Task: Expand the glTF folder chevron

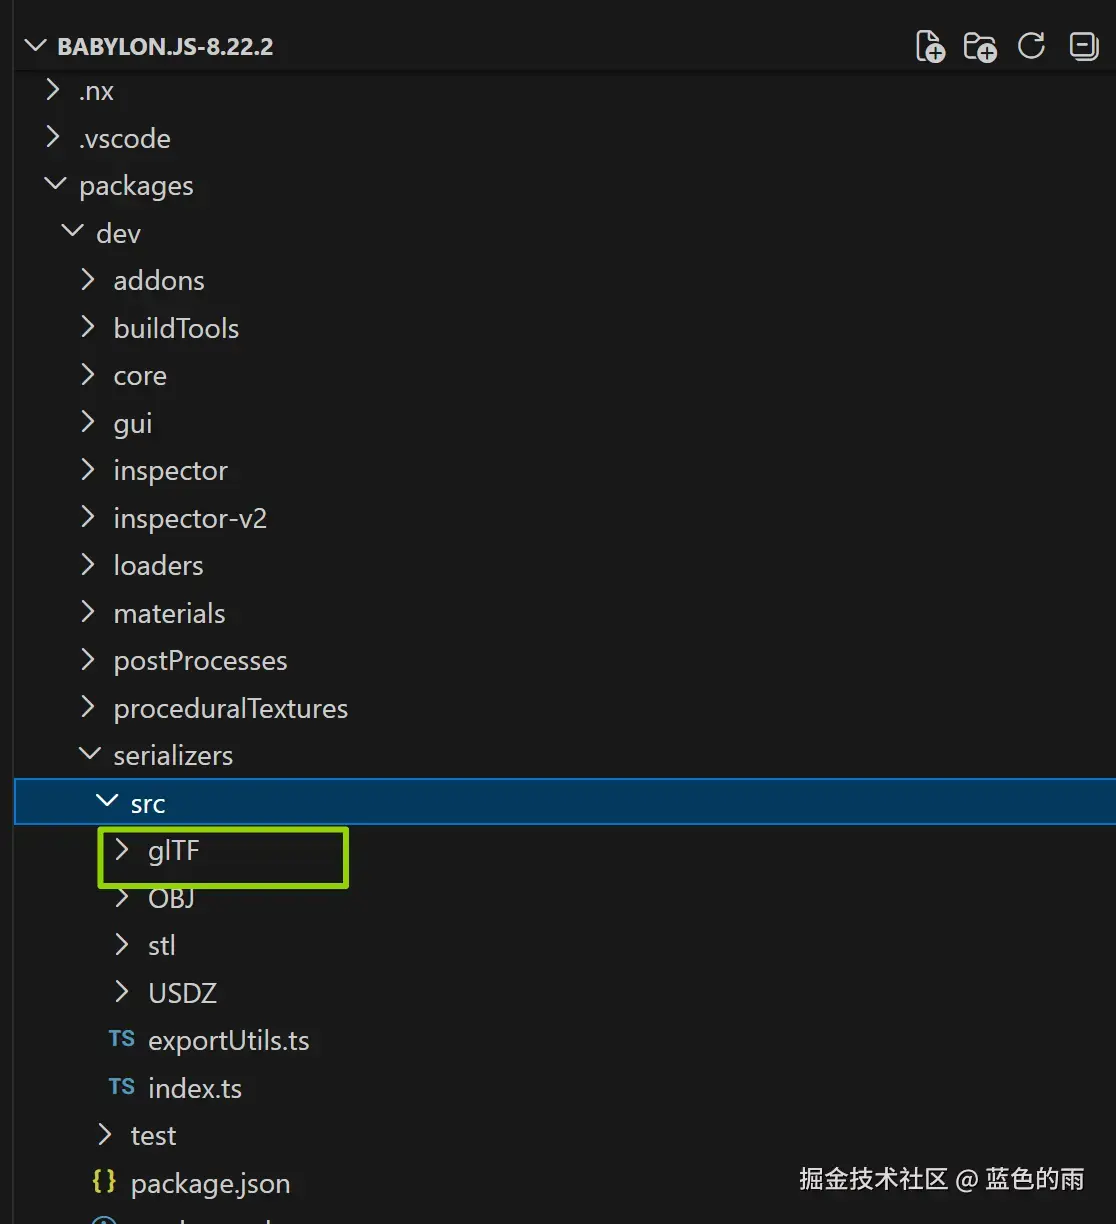Action: (122, 851)
